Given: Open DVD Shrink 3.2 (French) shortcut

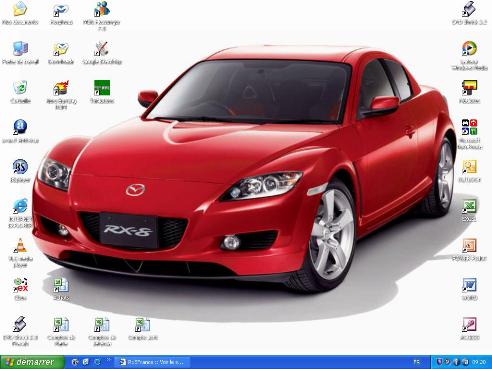Looking at the screenshot, I should click(20, 324).
